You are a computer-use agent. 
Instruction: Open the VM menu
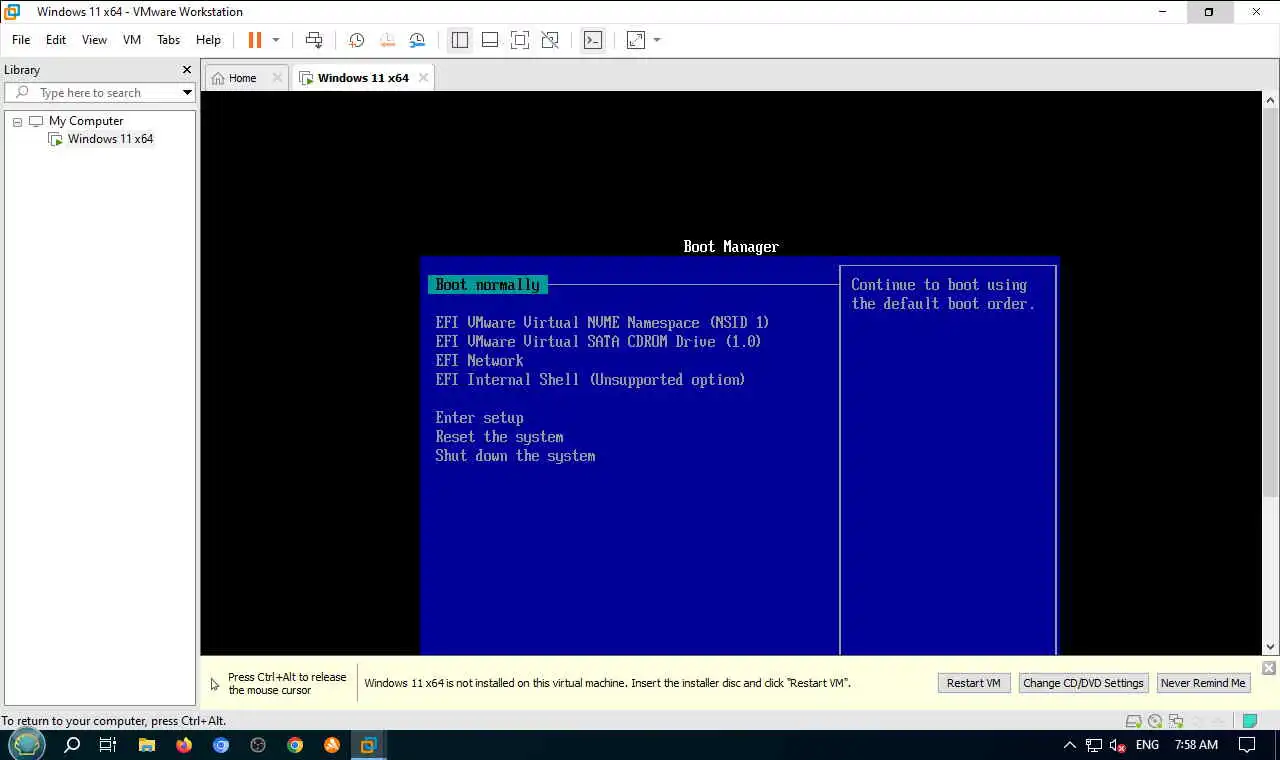[x=132, y=40]
